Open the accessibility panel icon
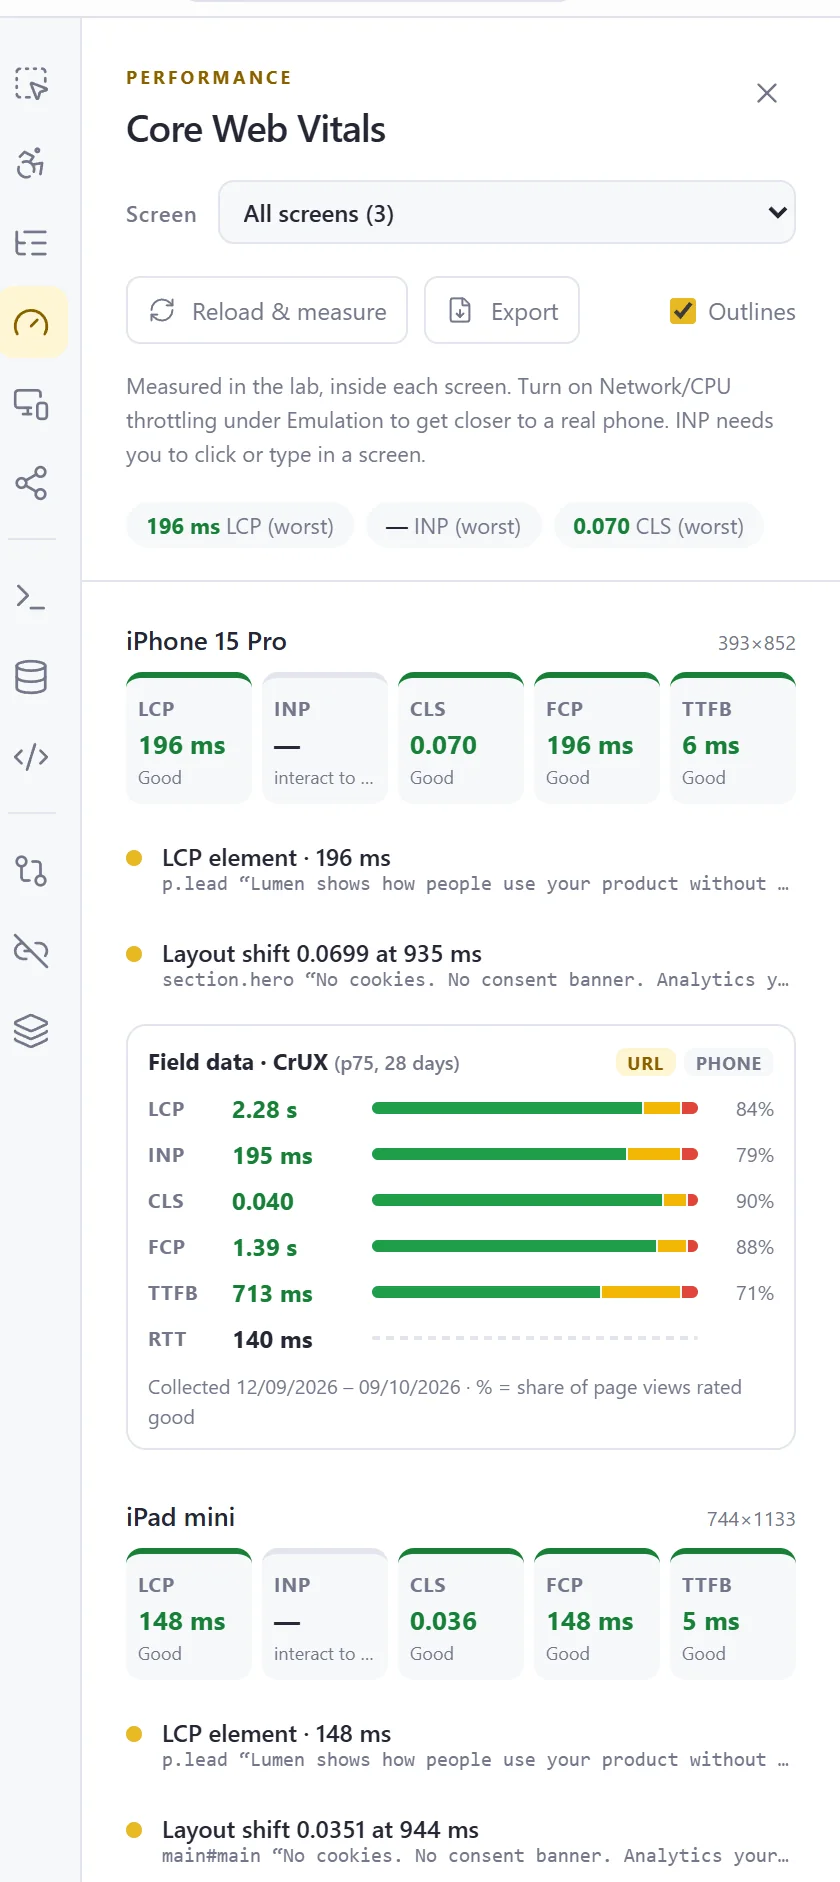The image size is (840, 1882). (31, 163)
